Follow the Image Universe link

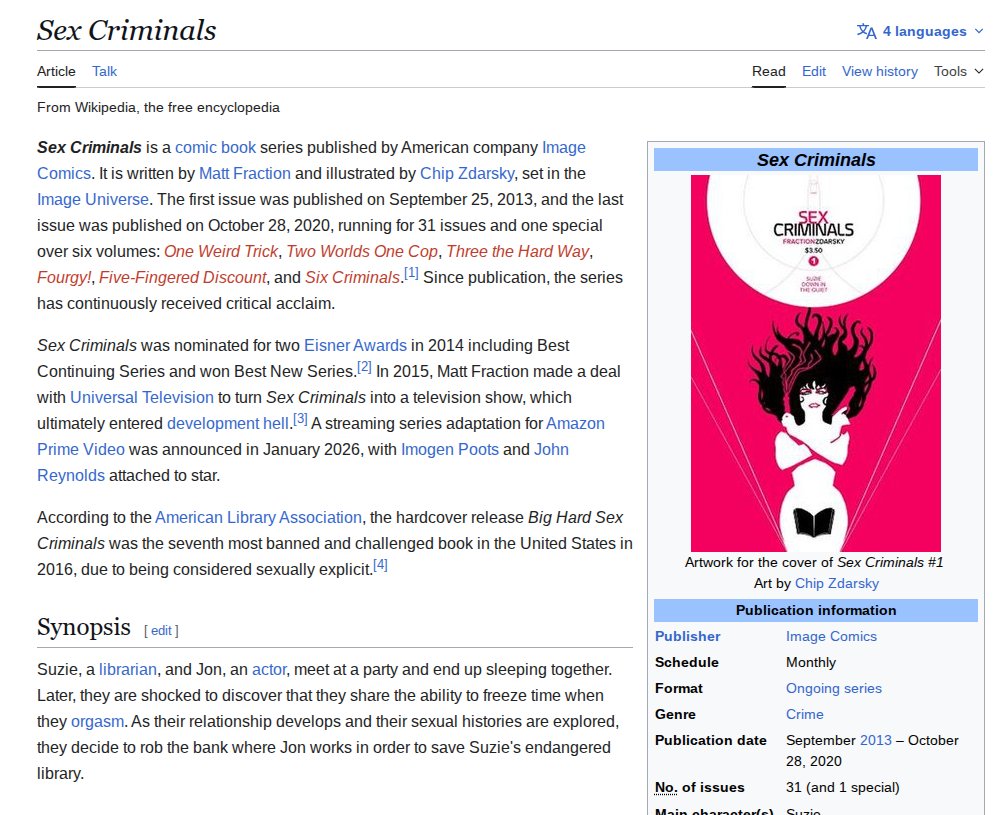tap(93, 200)
